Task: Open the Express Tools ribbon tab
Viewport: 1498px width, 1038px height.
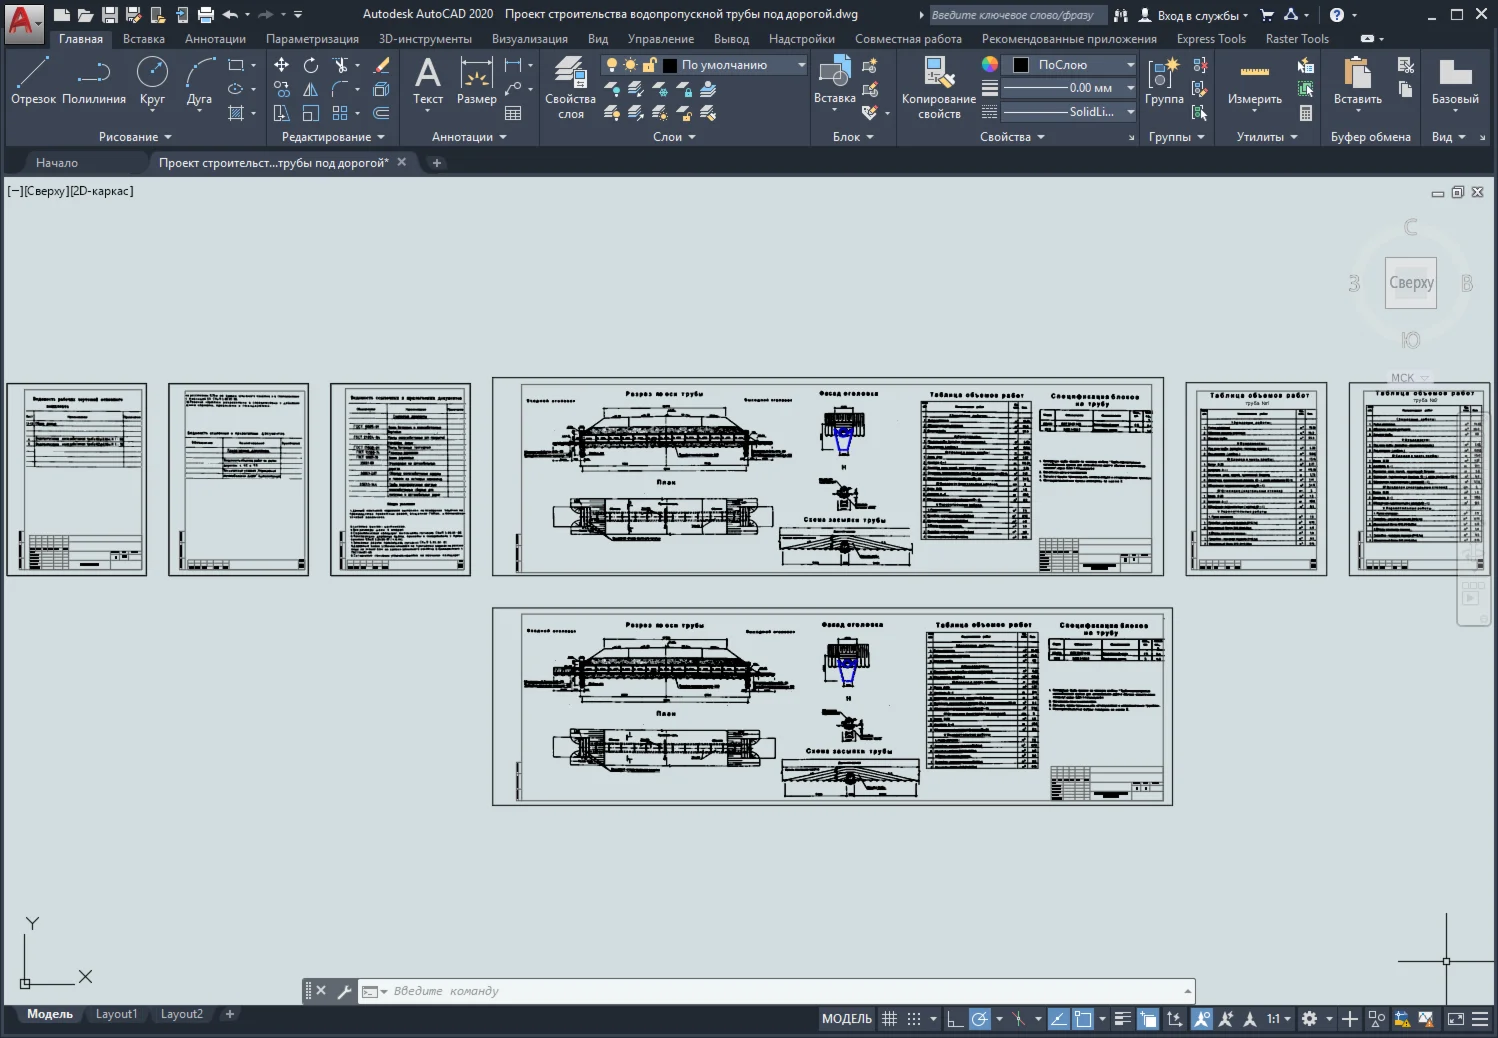Action: point(1211,39)
